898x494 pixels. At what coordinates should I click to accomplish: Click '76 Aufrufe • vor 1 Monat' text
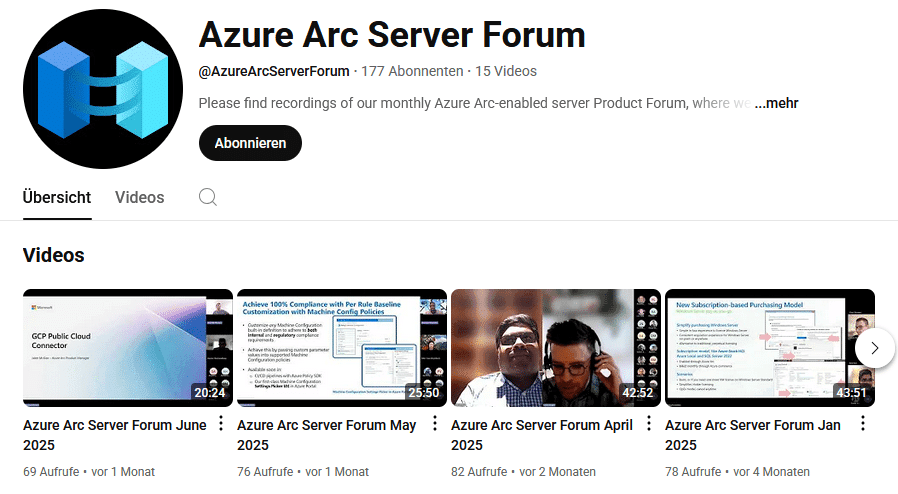(303, 472)
